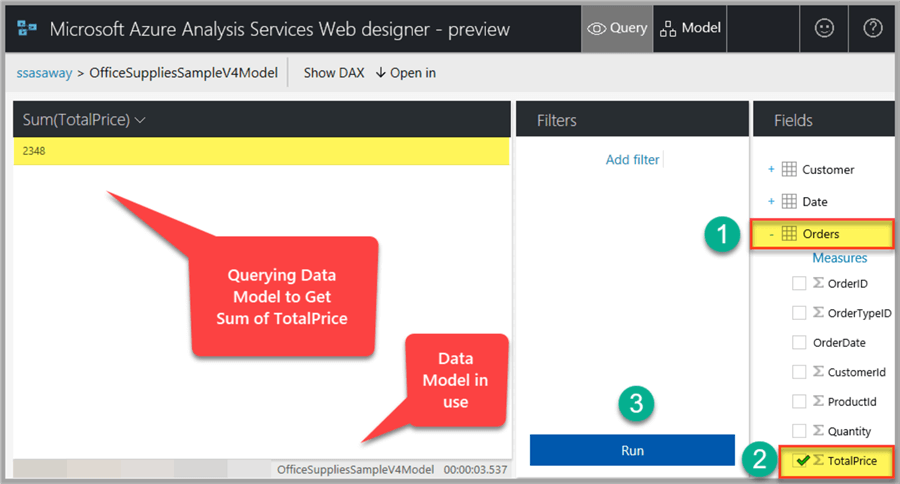Click the Date table grid icon
Image resolution: width=900 pixels, height=484 pixels.
click(x=789, y=201)
